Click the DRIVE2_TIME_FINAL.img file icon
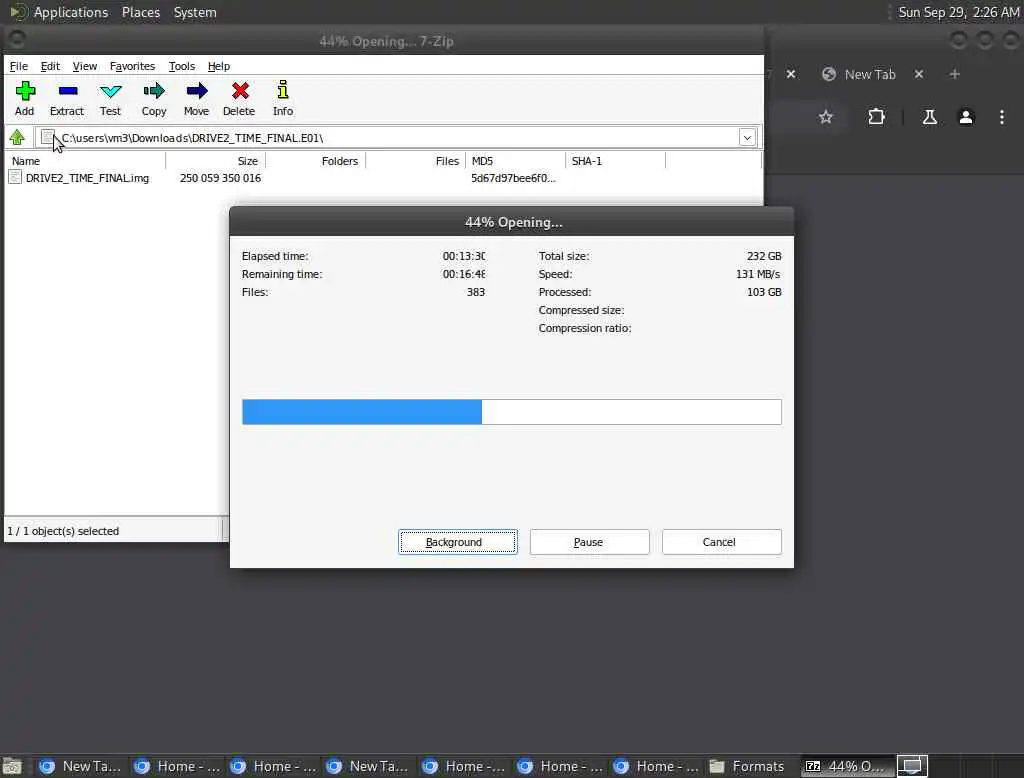The height and width of the screenshot is (778, 1024). 15,178
